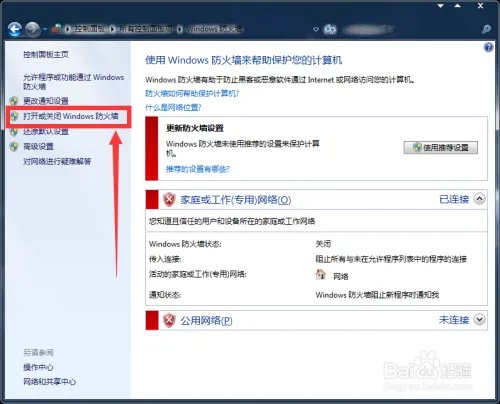This screenshot has width=500, height=404.
Task: Click 未连接 status text
Action: tap(454, 320)
